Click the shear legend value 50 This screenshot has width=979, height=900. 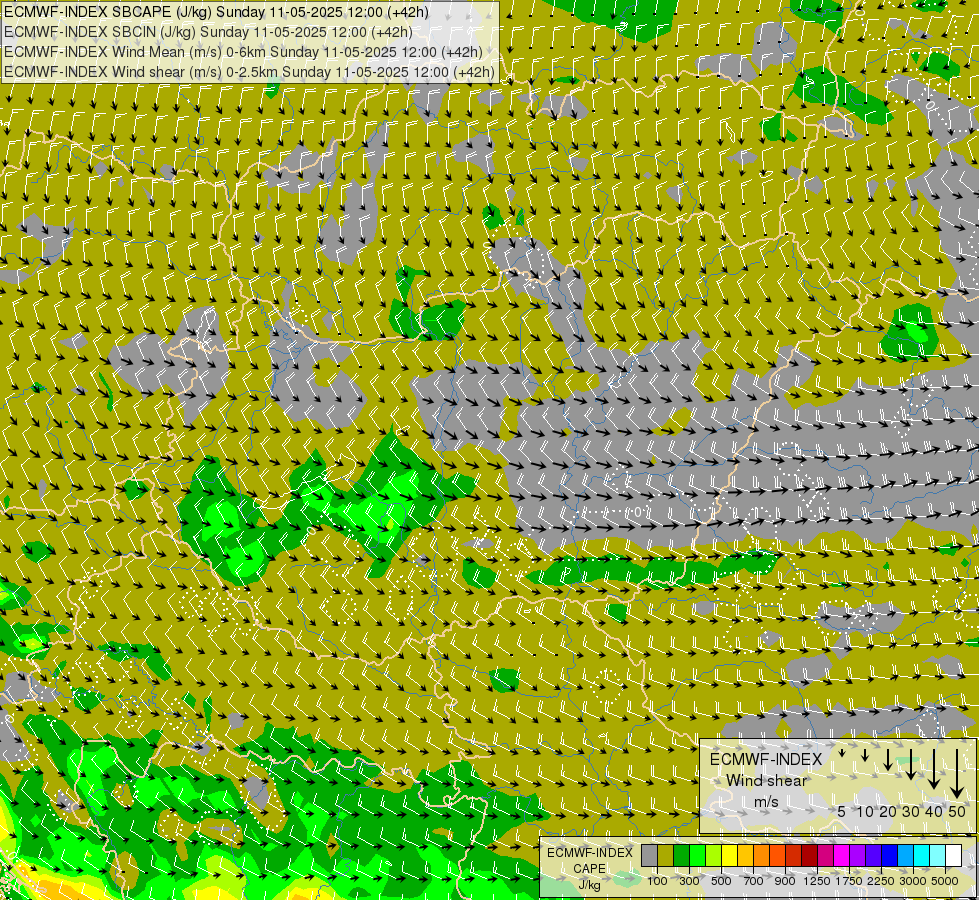click(957, 811)
